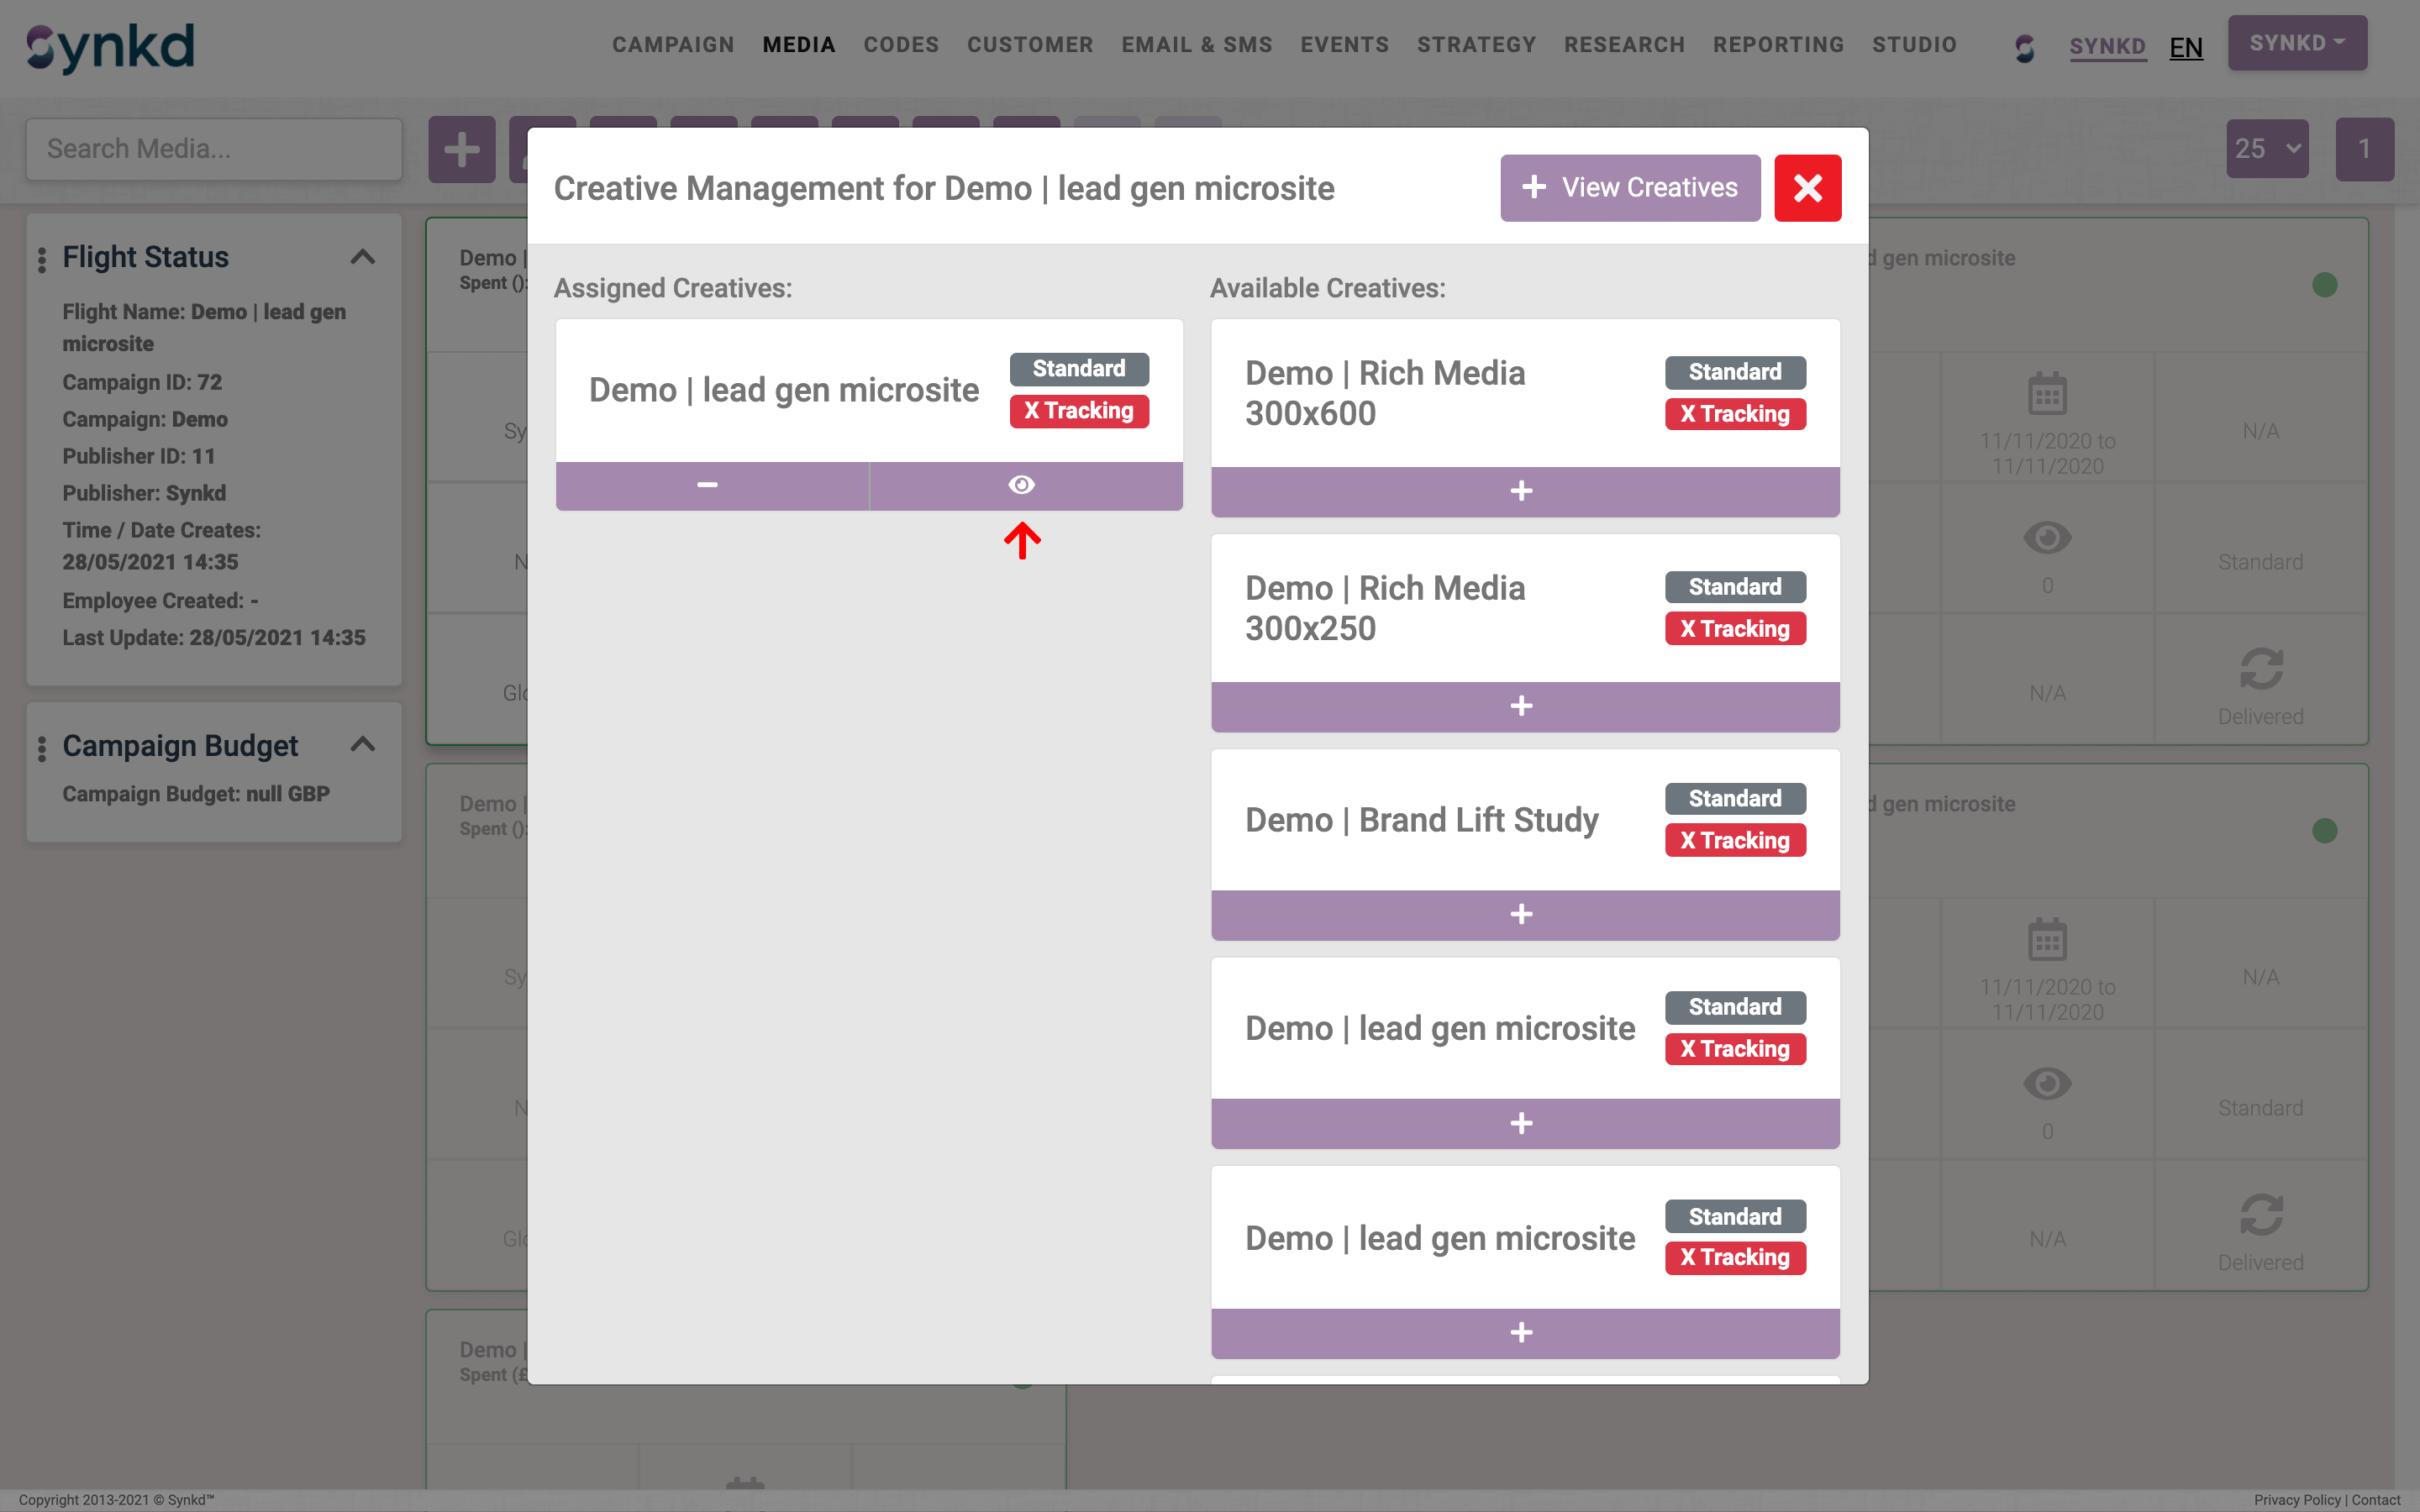Click the Synkd logo
Viewport: 2420px width, 1512px height.
(111, 47)
